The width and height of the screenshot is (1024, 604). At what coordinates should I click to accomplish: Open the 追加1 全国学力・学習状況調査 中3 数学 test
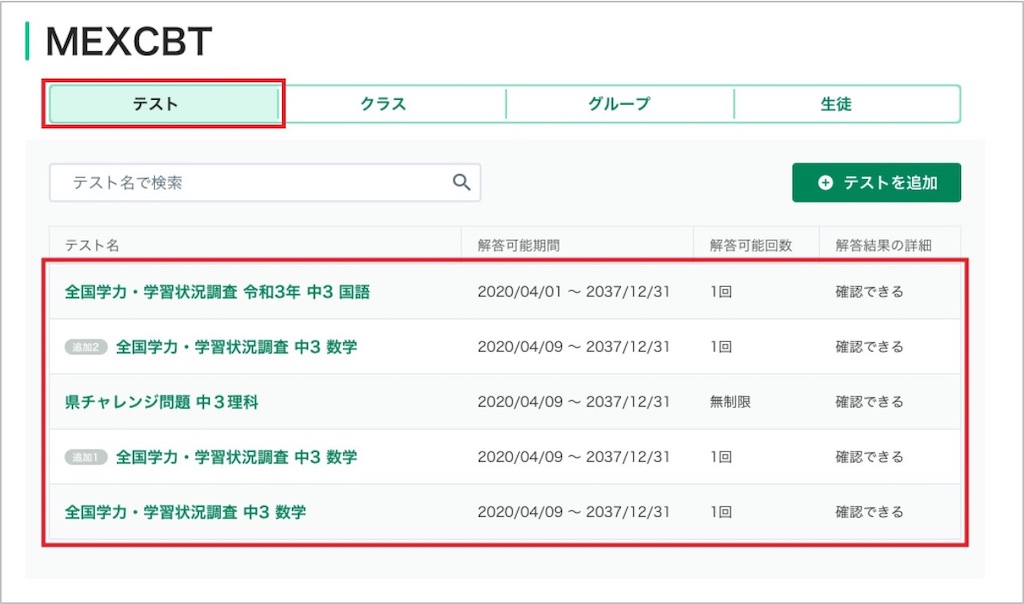point(236,457)
